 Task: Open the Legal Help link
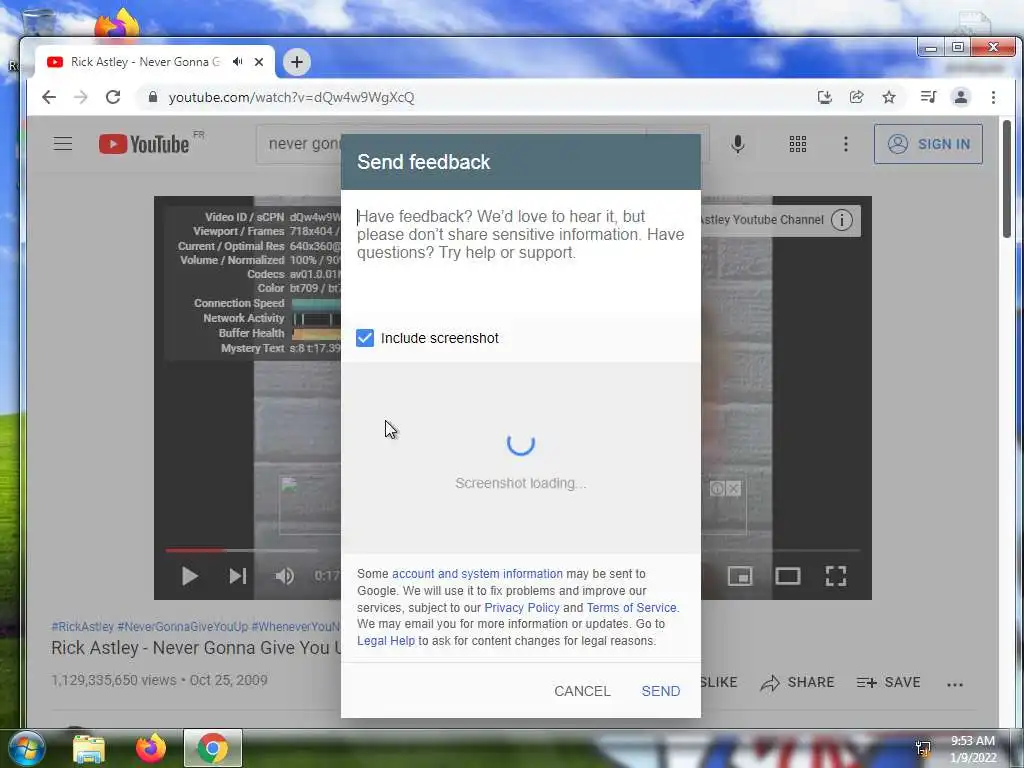coord(385,641)
